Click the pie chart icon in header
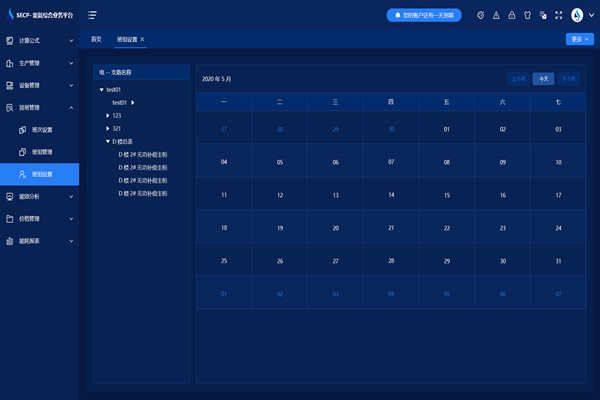This screenshot has height=400, width=600. [x=481, y=15]
